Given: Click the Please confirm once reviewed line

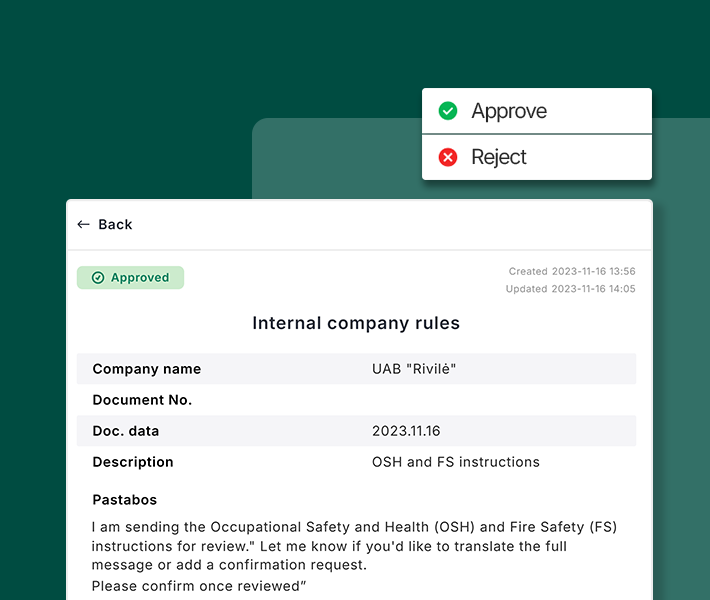Looking at the screenshot, I should 199,586.
